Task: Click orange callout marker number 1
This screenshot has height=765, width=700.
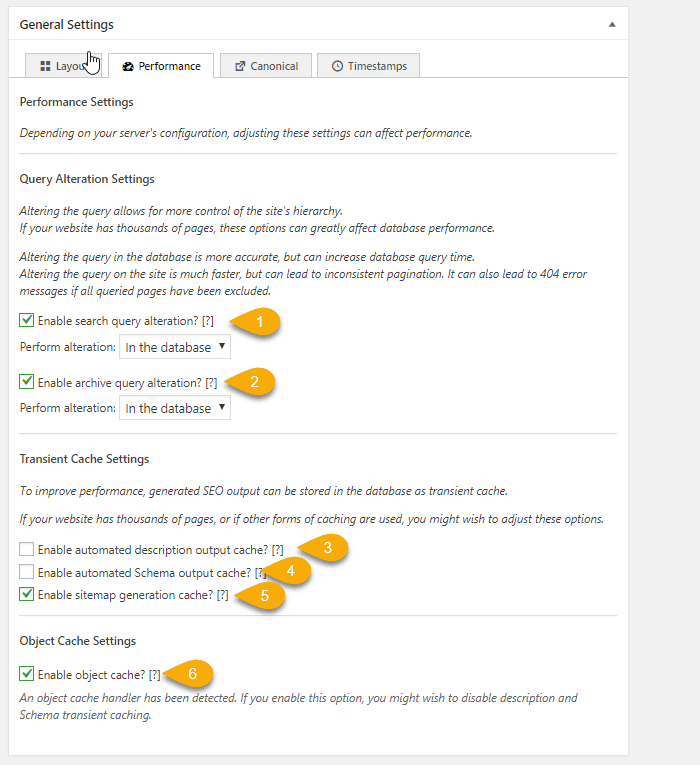Action: point(259,321)
